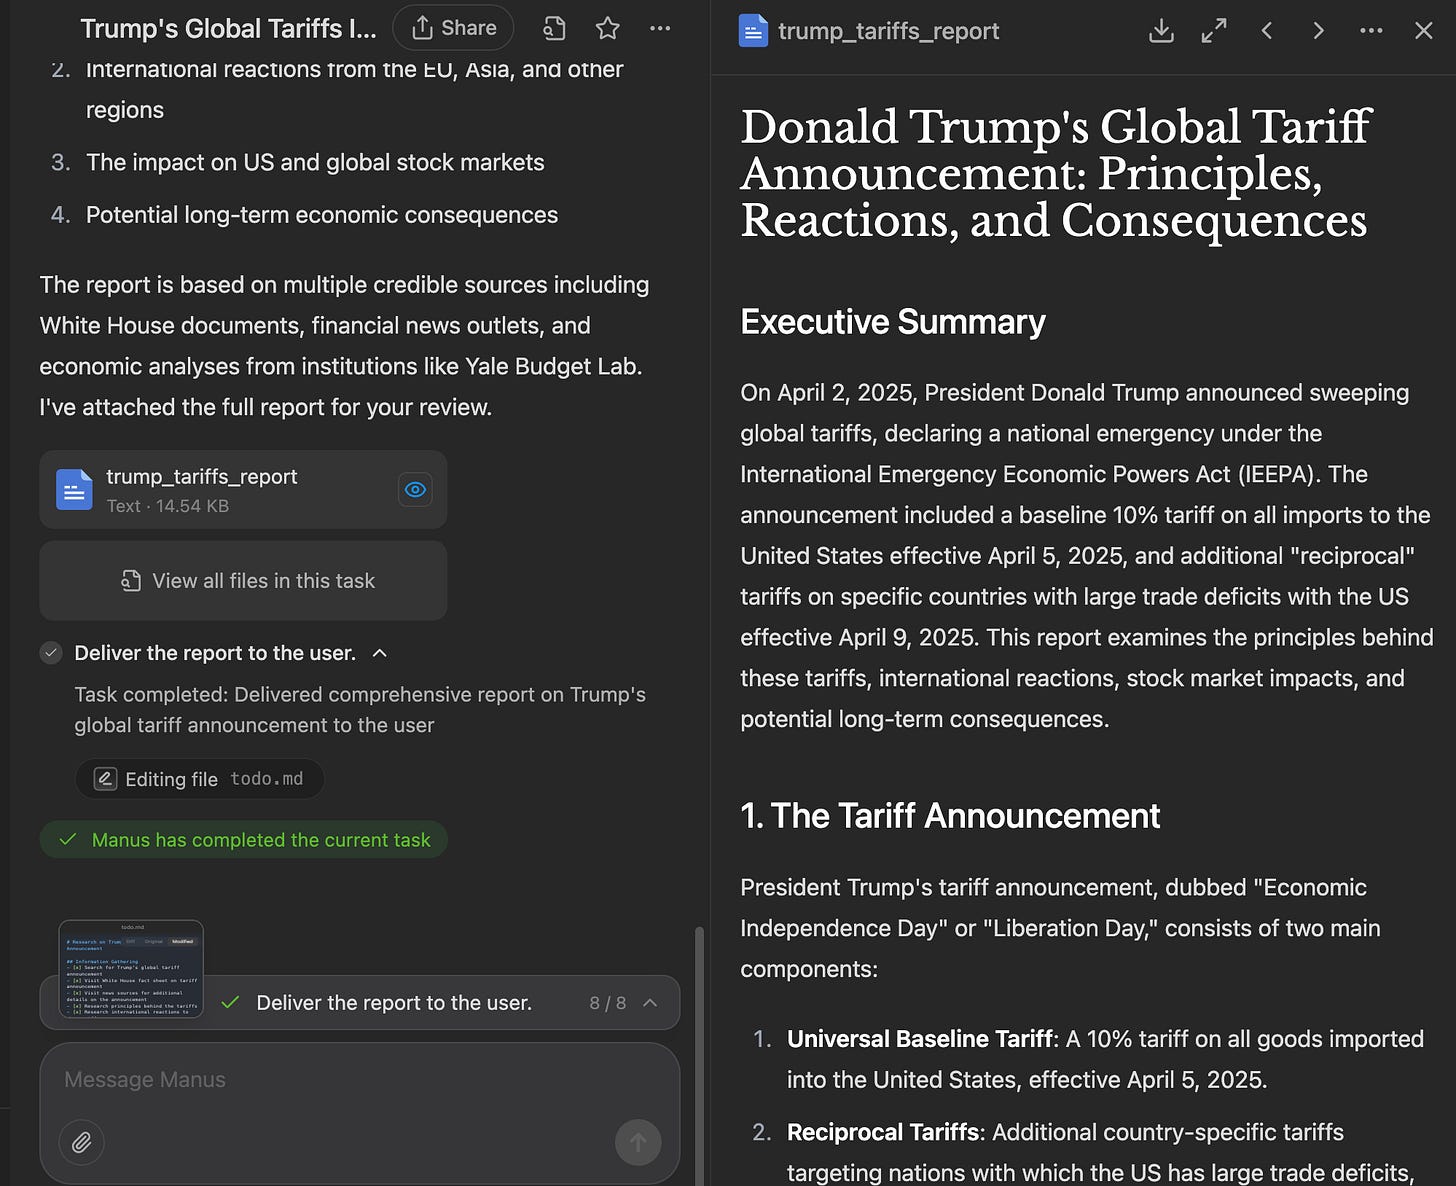This screenshot has width=1456, height=1186.
Task: Click the Universal Baseline Tariff bold text
Action: pyautogui.click(x=920, y=1039)
